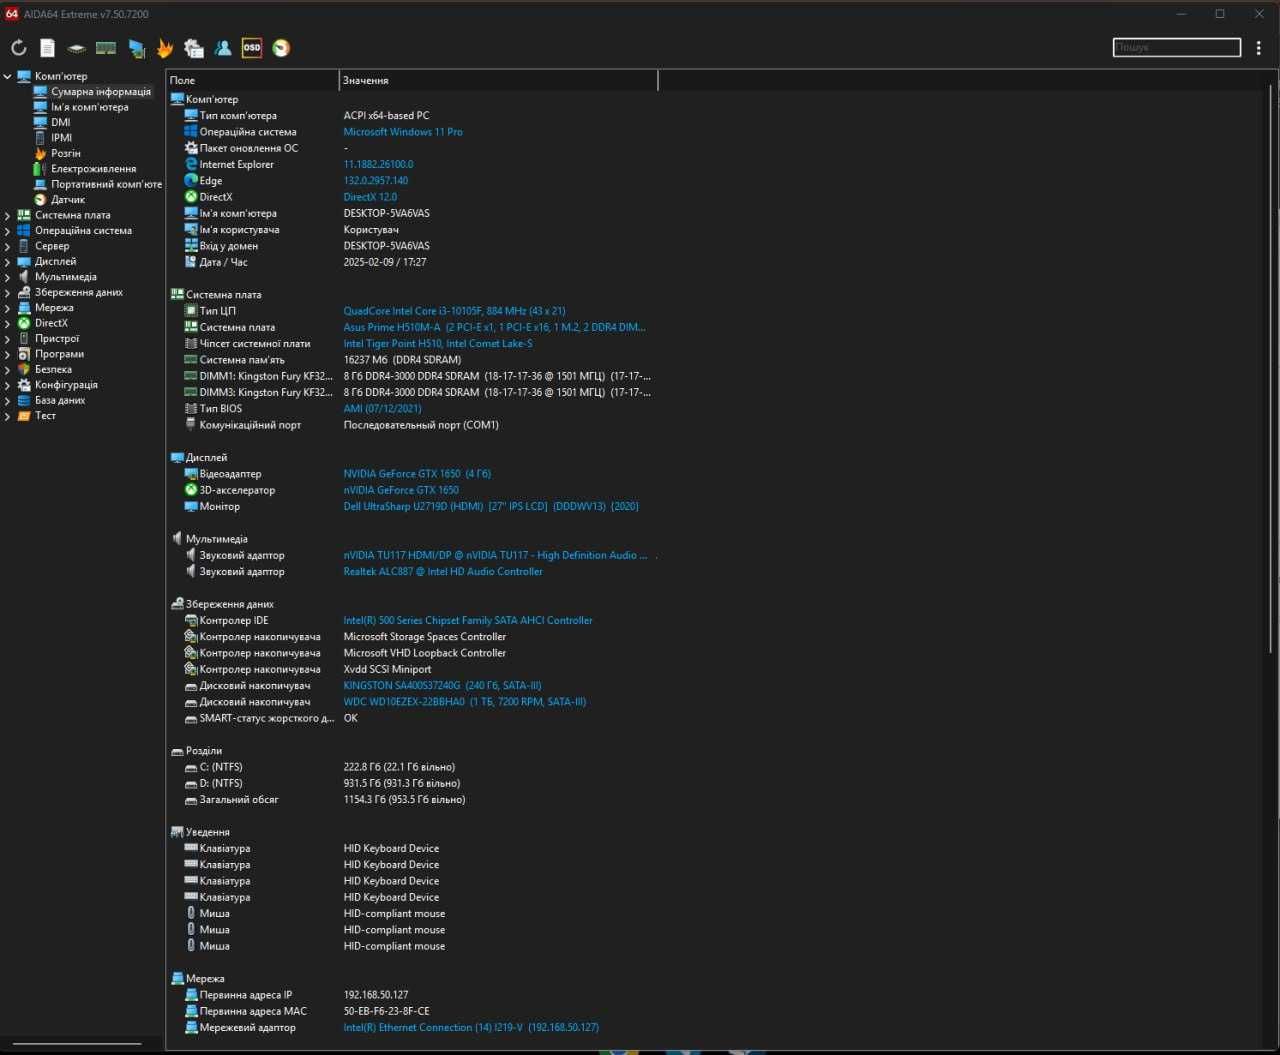This screenshot has height=1055, width=1280.
Task: Click the CPU chip toolbar icon
Action: pos(76,48)
